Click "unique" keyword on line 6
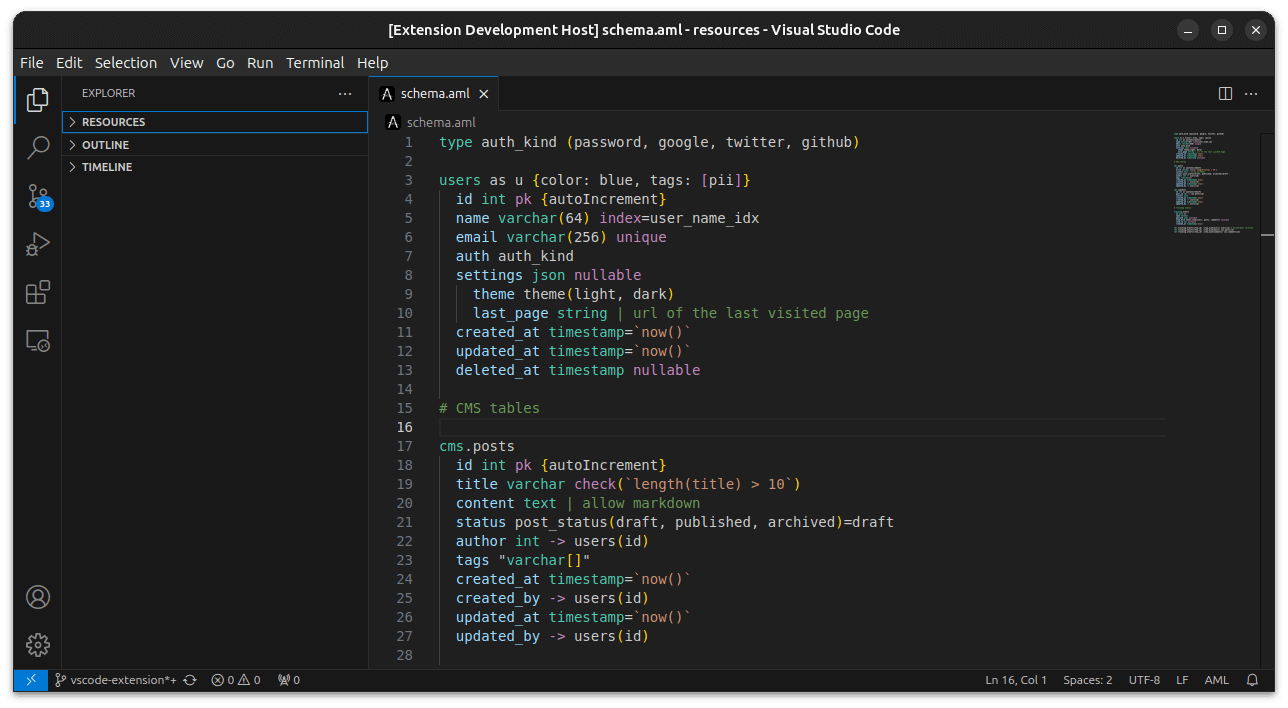The height and width of the screenshot is (708, 1288). pos(641,237)
